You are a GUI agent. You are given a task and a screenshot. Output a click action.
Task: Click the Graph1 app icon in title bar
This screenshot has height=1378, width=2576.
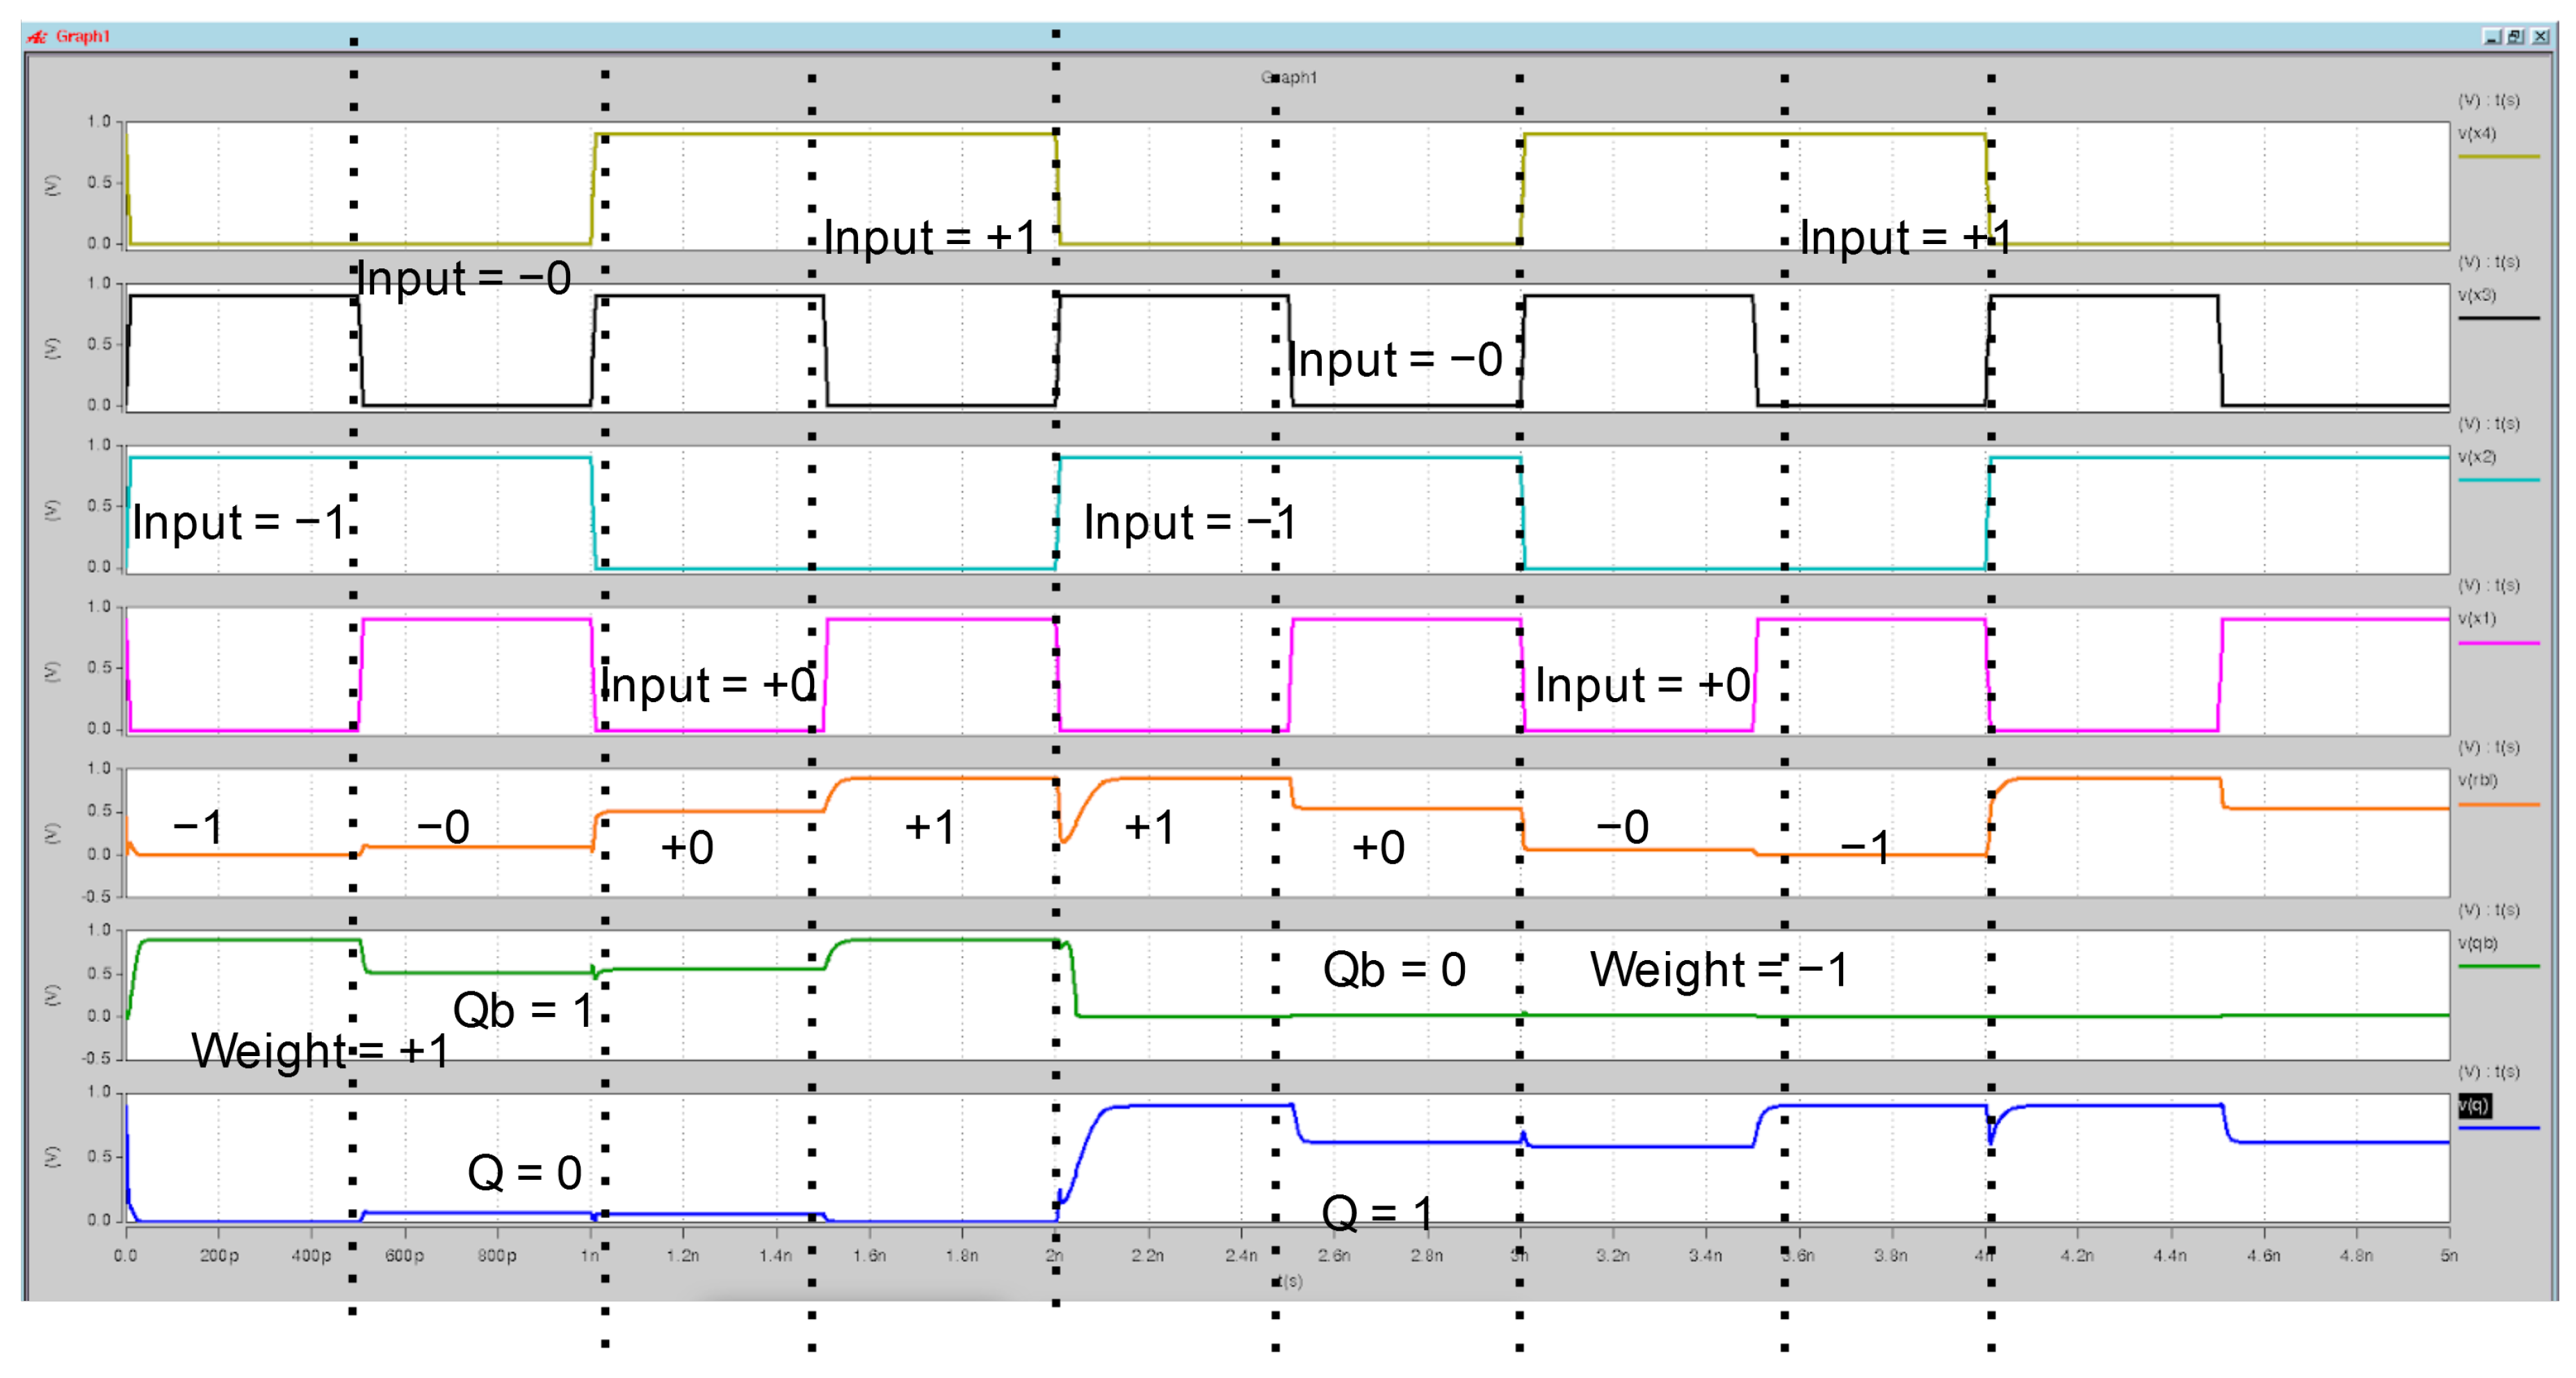pos(37,37)
